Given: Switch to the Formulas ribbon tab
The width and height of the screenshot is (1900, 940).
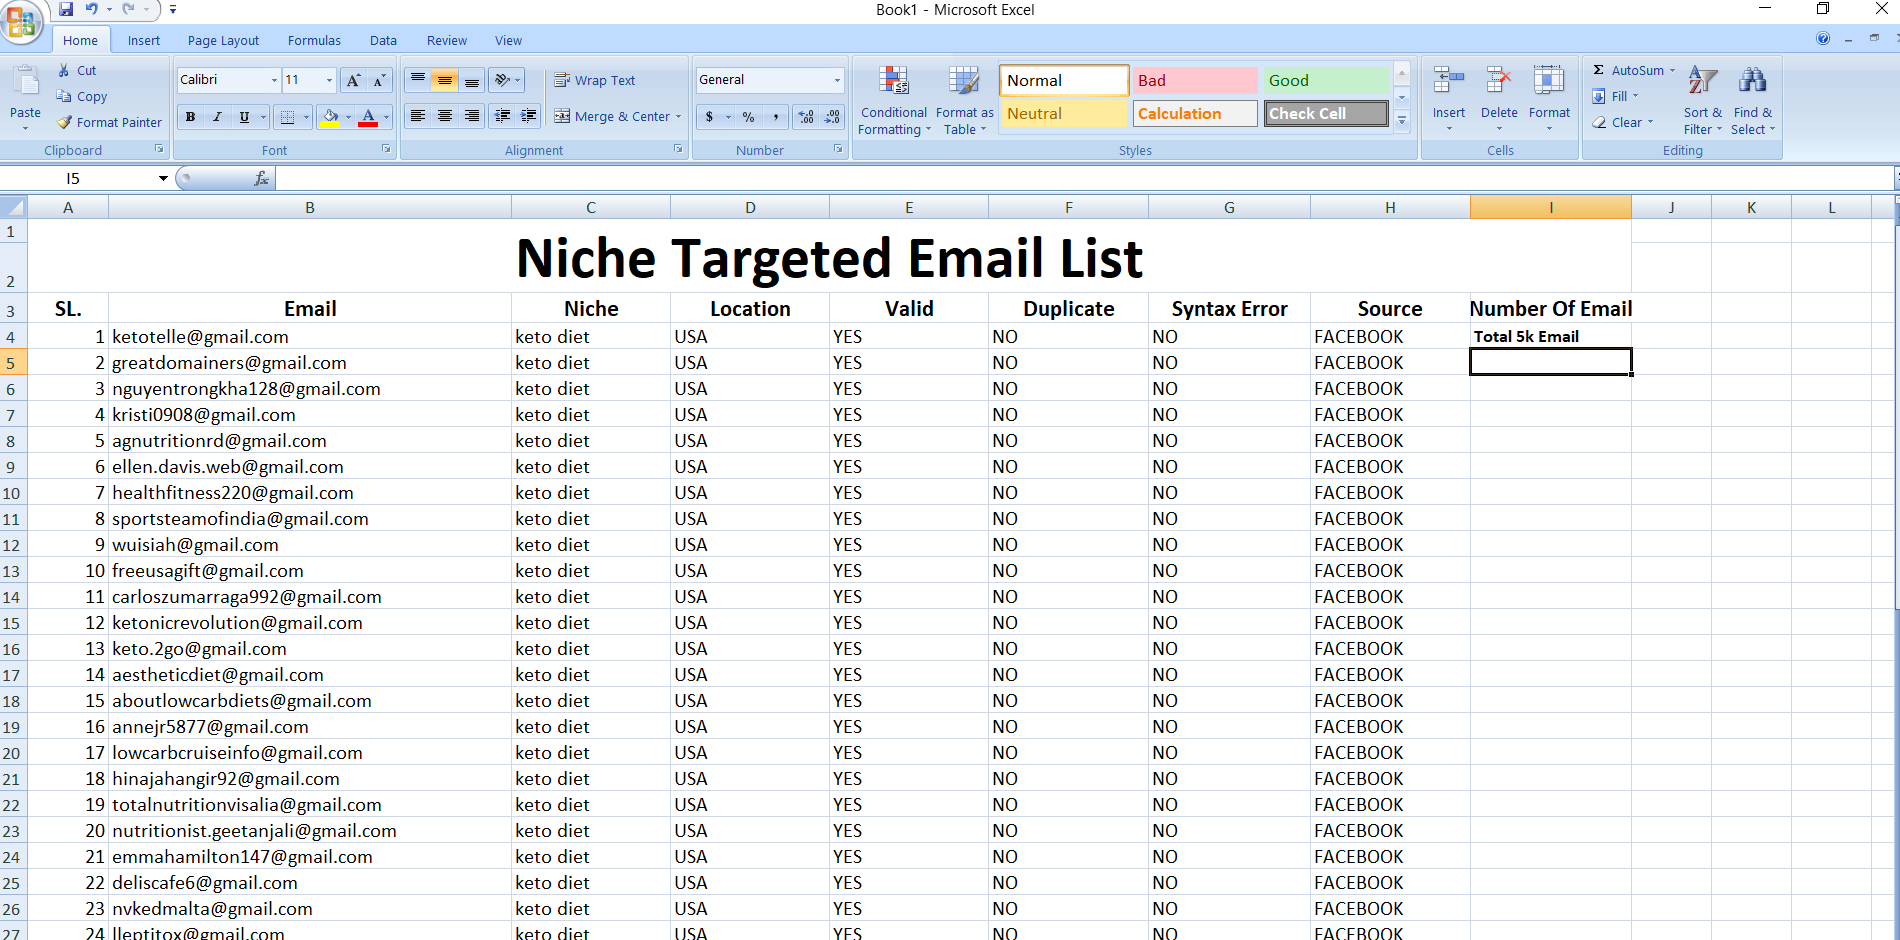Looking at the screenshot, I should [x=313, y=40].
